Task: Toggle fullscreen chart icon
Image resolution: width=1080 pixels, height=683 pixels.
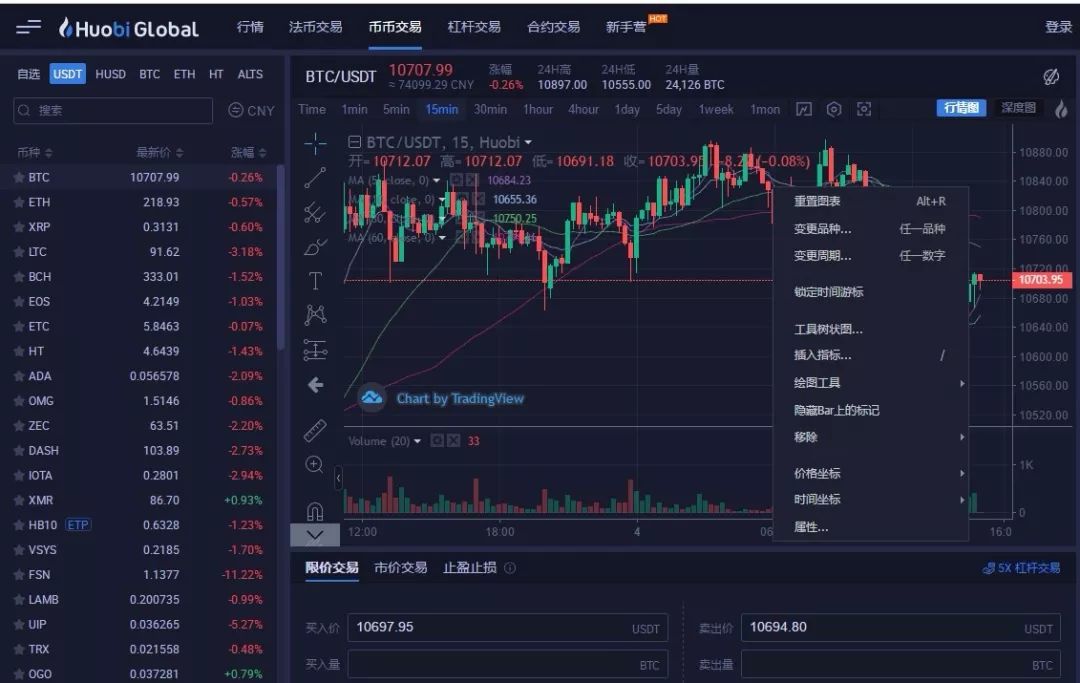Action: [864, 109]
